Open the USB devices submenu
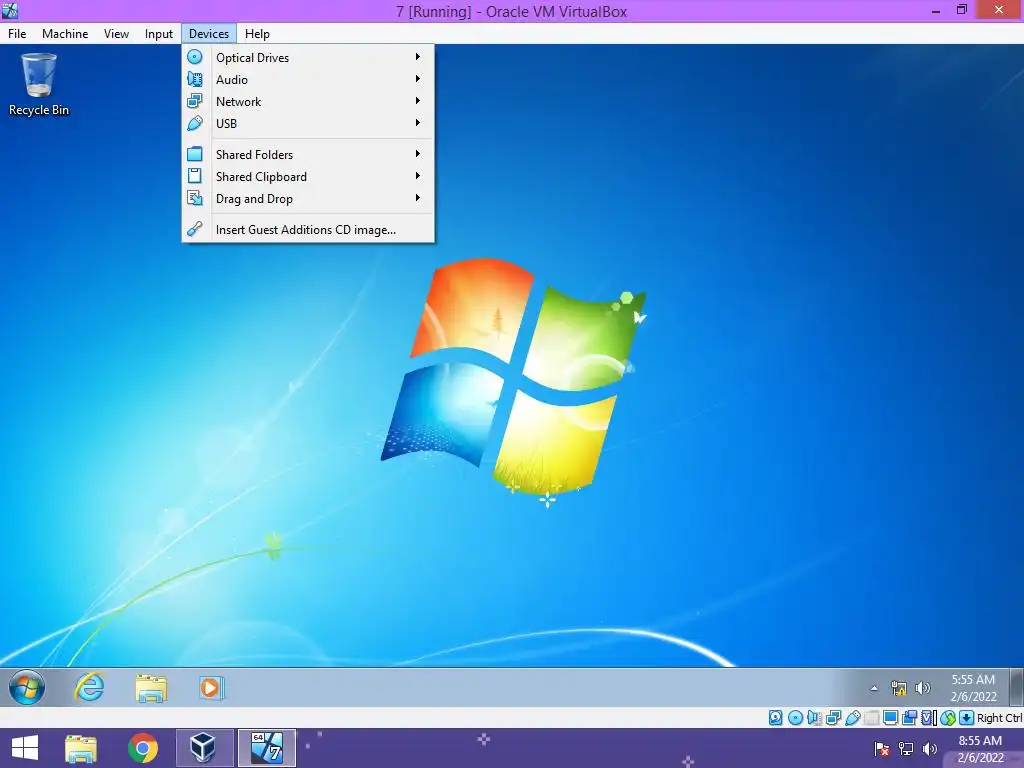Viewport: 1024px width, 768px height. point(308,123)
